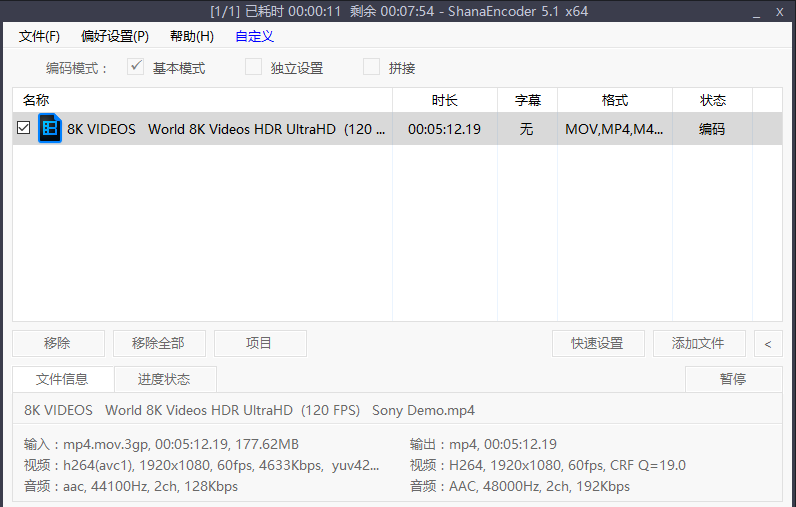Open the 帮助(H) menu
Image resolution: width=796 pixels, height=507 pixels.
tap(191, 37)
